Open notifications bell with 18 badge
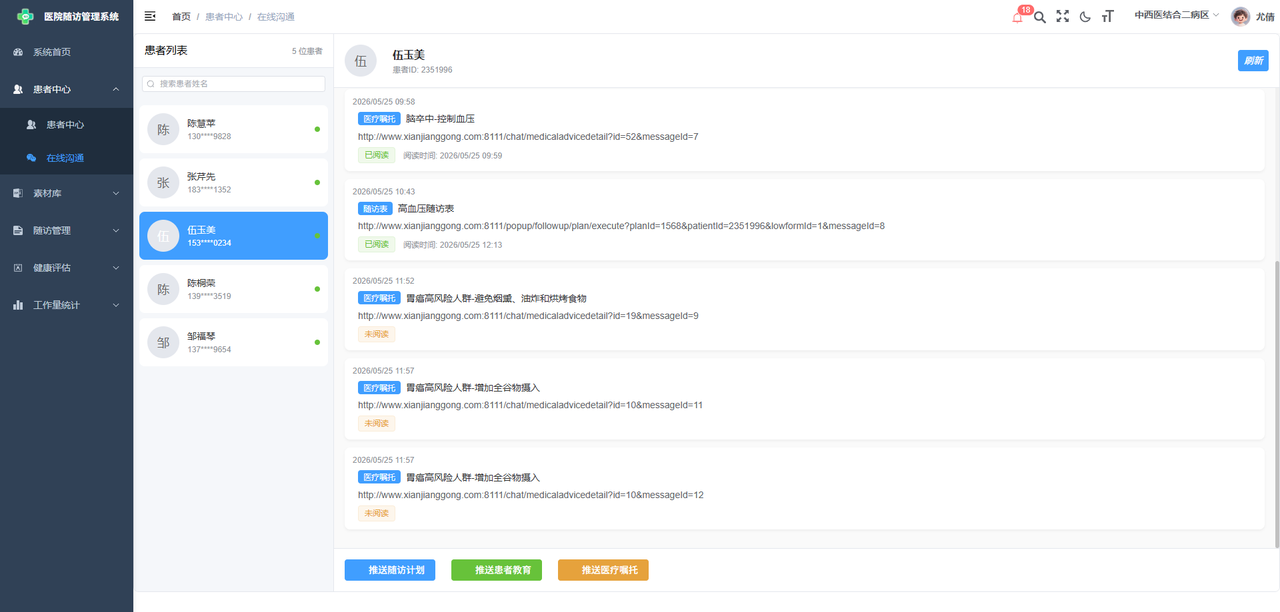Screen dimensions: 1280x612 [1018, 16]
